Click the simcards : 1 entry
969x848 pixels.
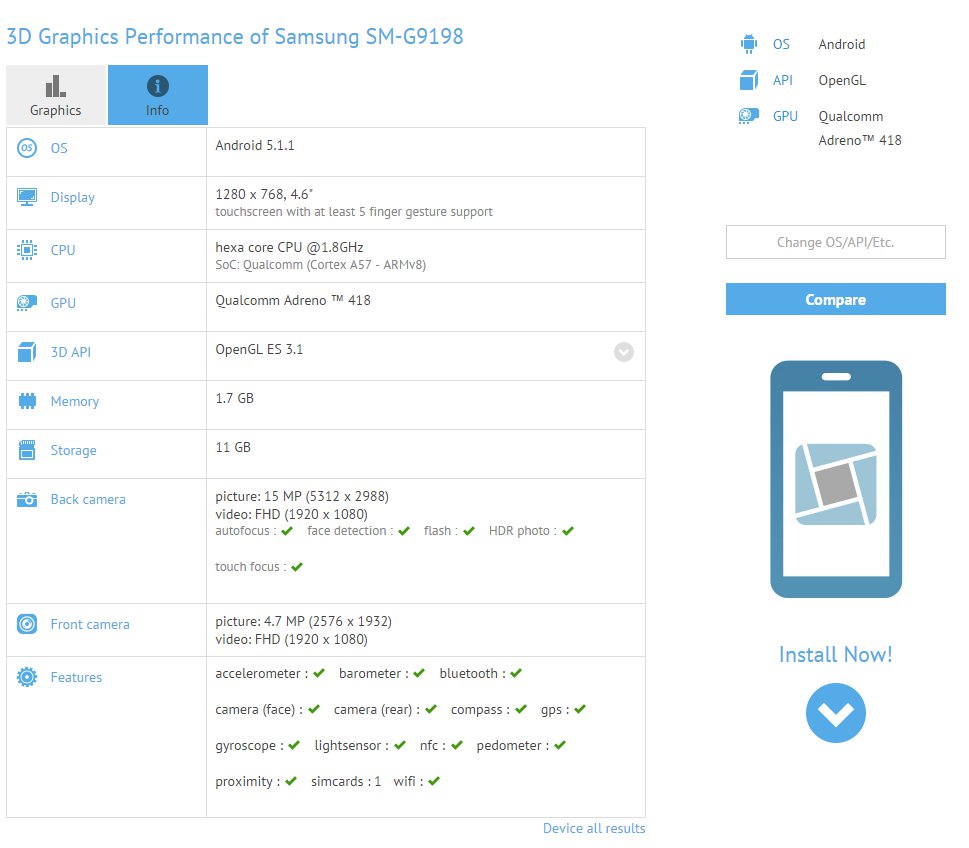(x=346, y=781)
